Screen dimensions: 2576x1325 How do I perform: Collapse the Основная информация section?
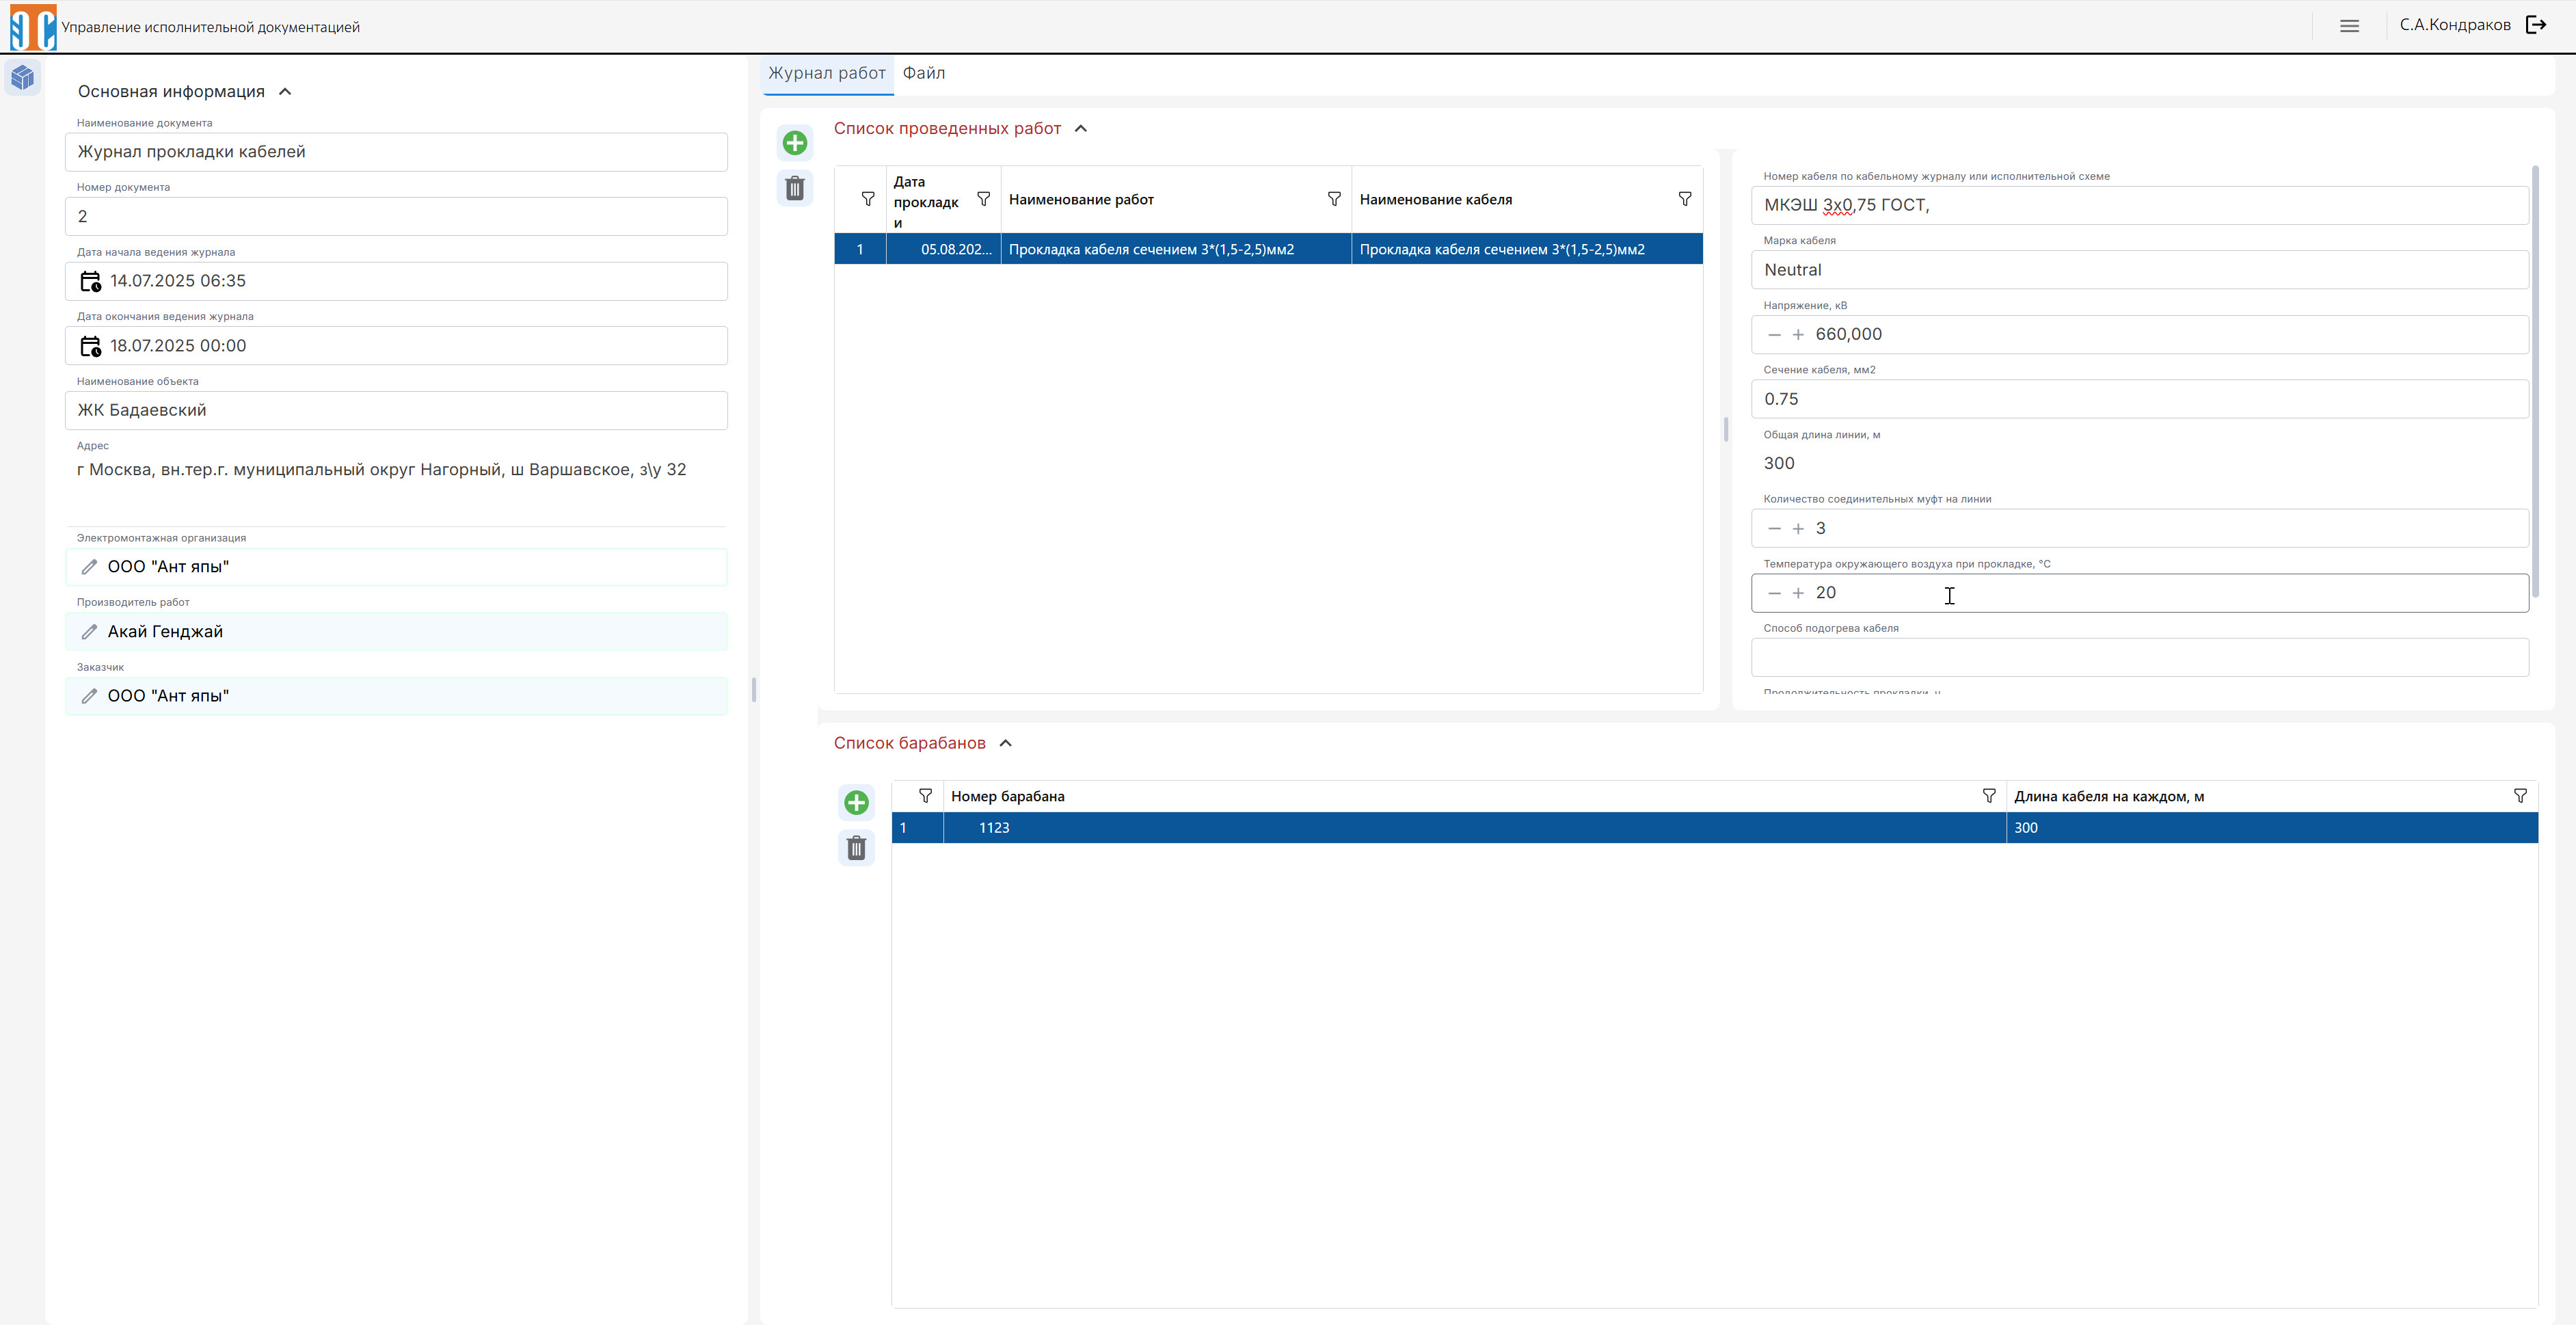point(285,92)
